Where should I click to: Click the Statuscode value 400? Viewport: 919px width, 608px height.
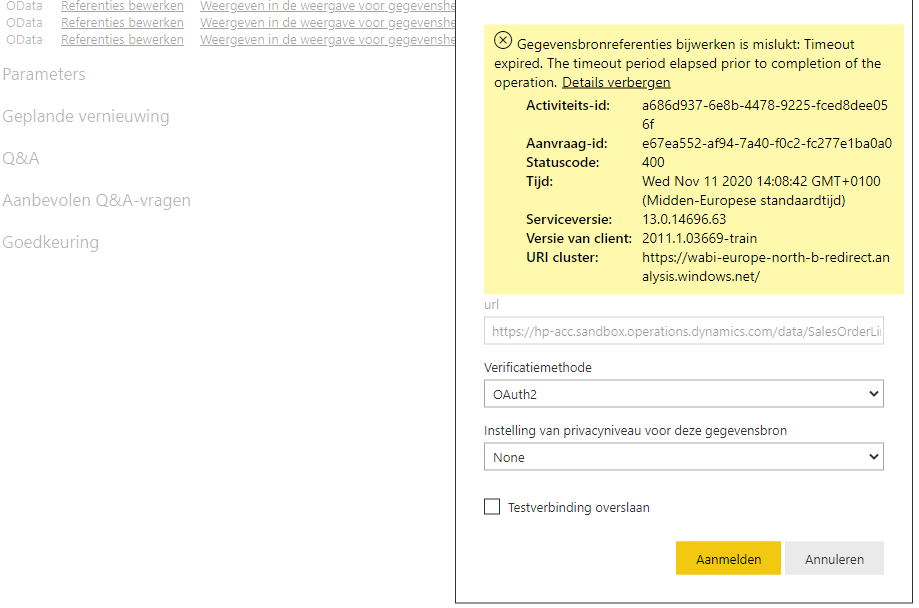coord(653,162)
